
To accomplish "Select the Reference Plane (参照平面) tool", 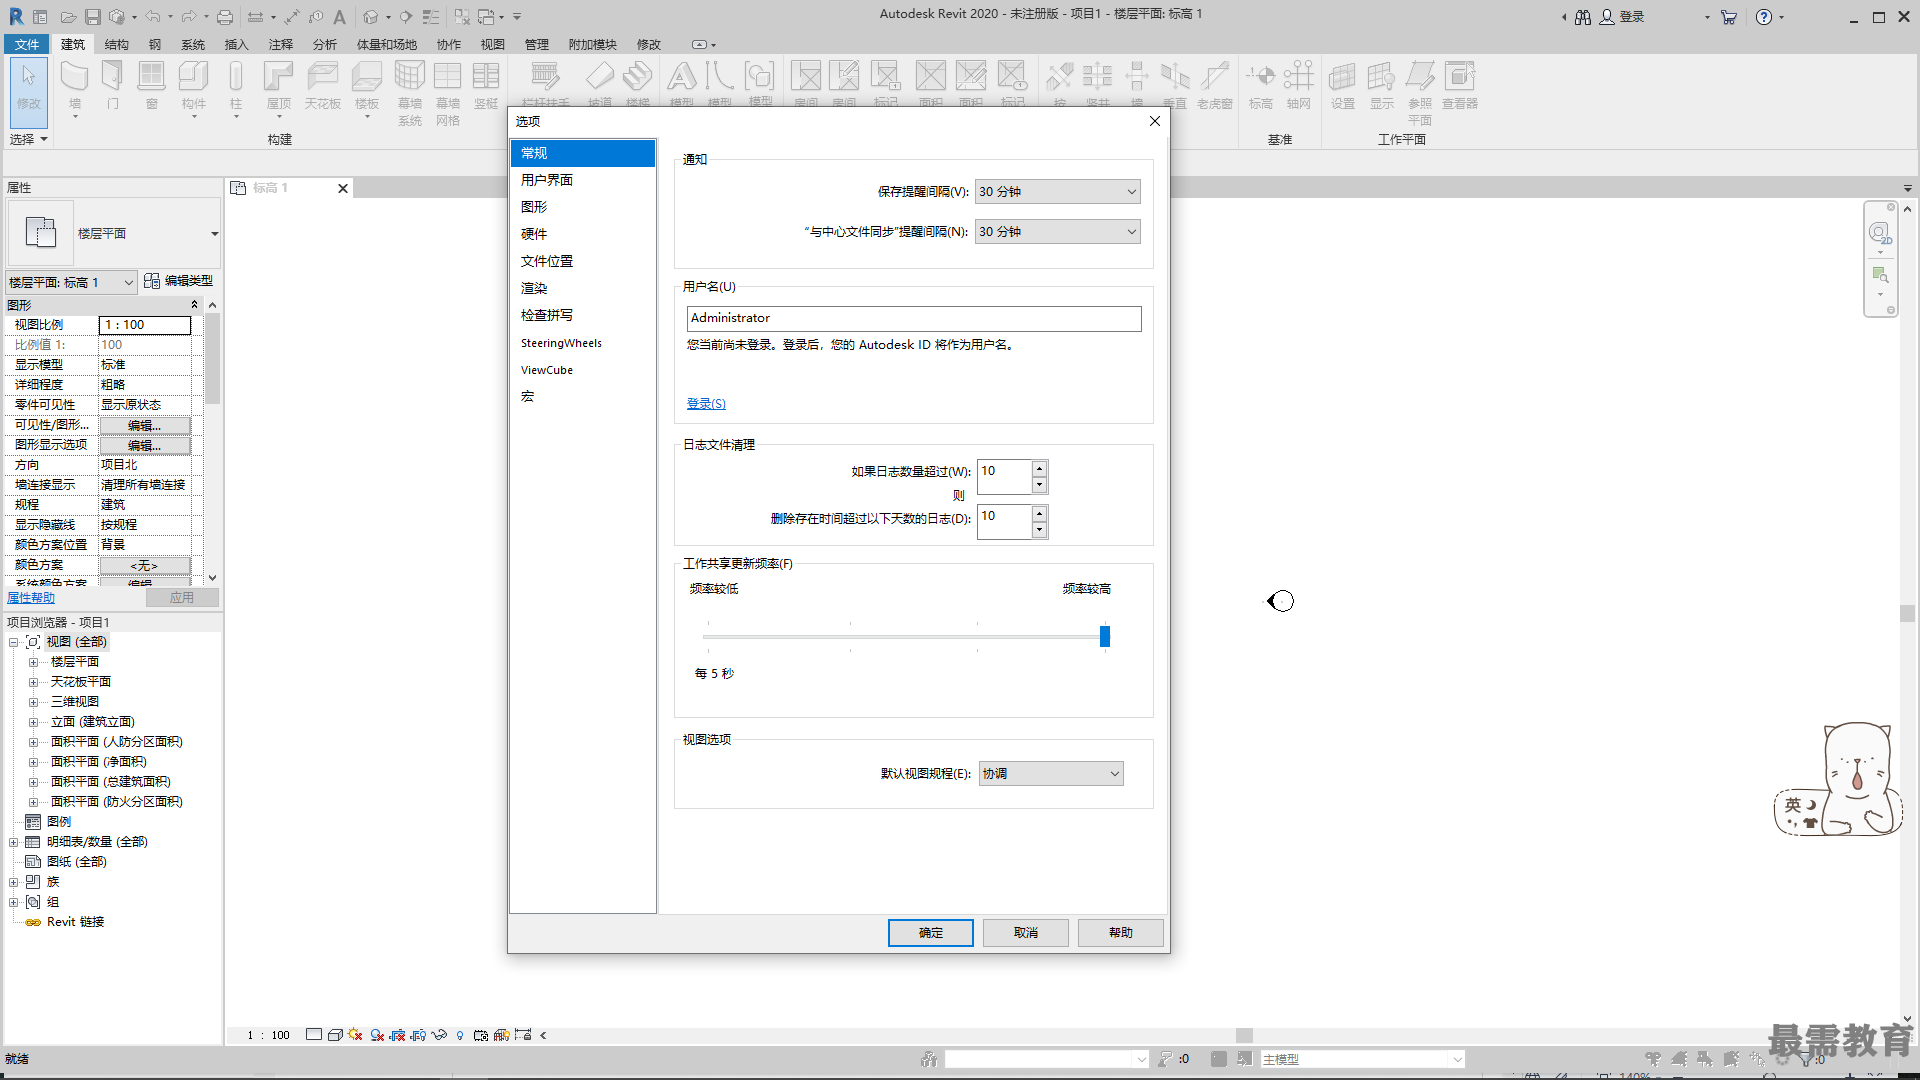I will 1420,92.
